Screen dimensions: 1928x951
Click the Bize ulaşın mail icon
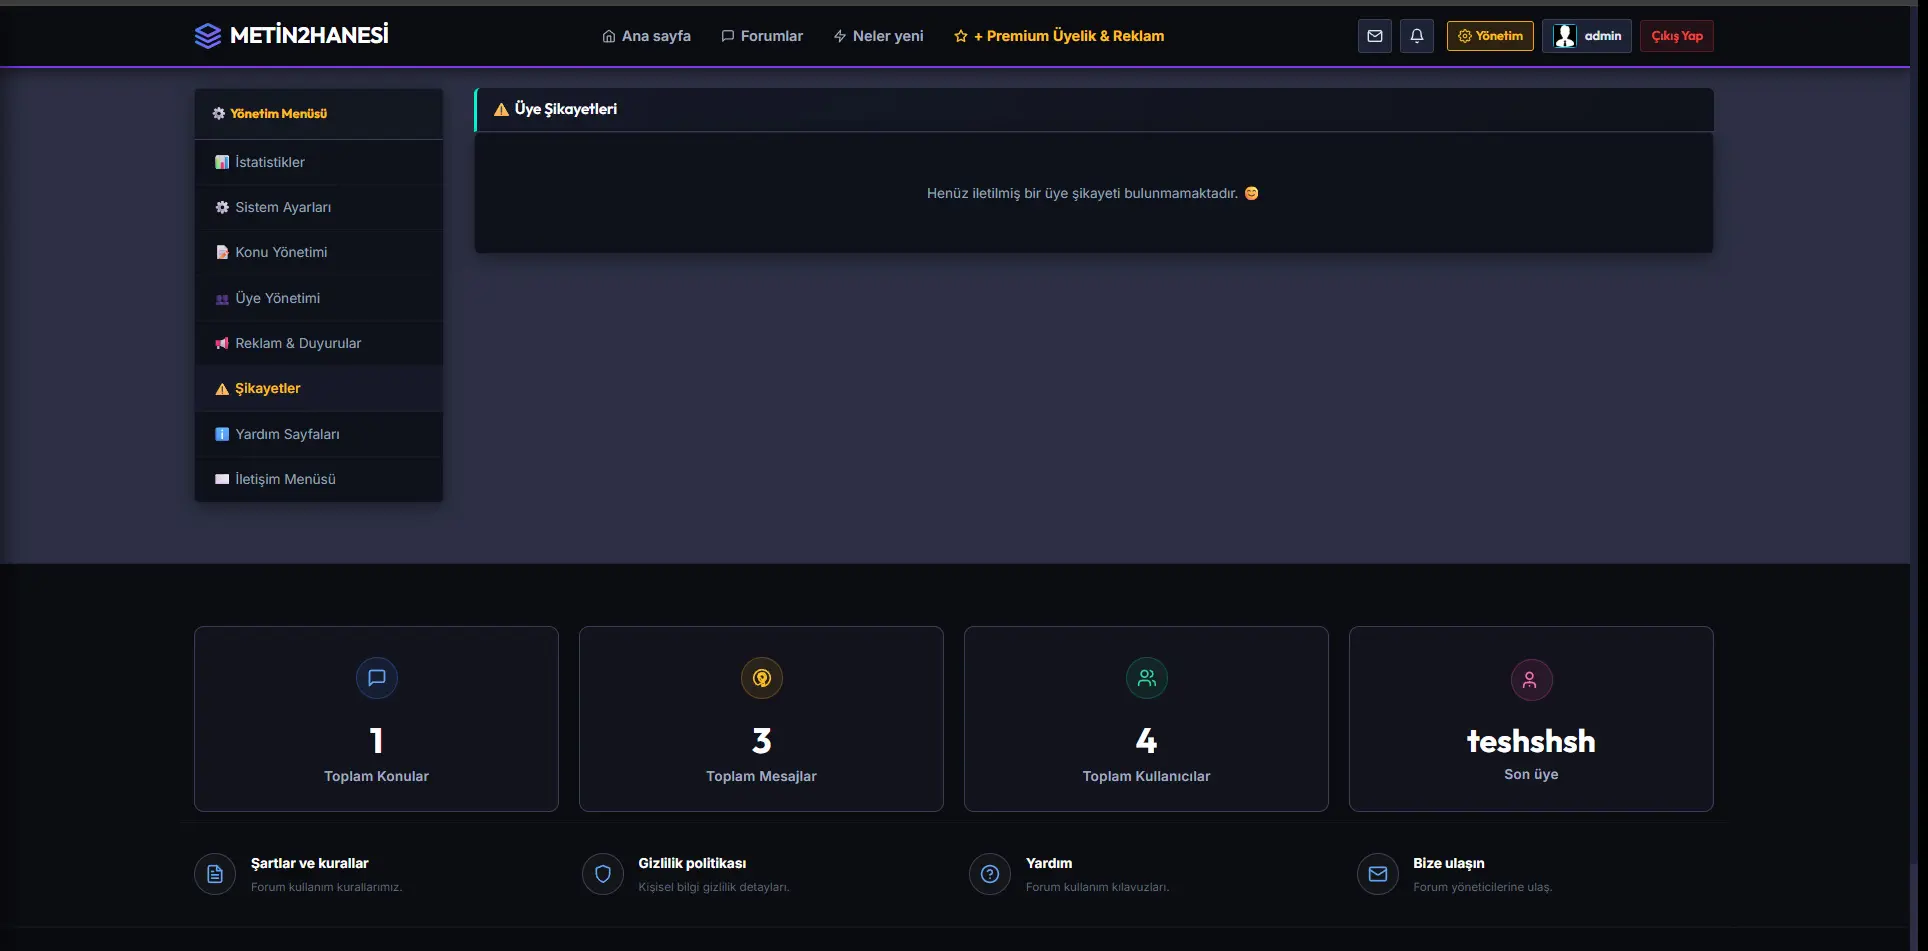(x=1378, y=874)
